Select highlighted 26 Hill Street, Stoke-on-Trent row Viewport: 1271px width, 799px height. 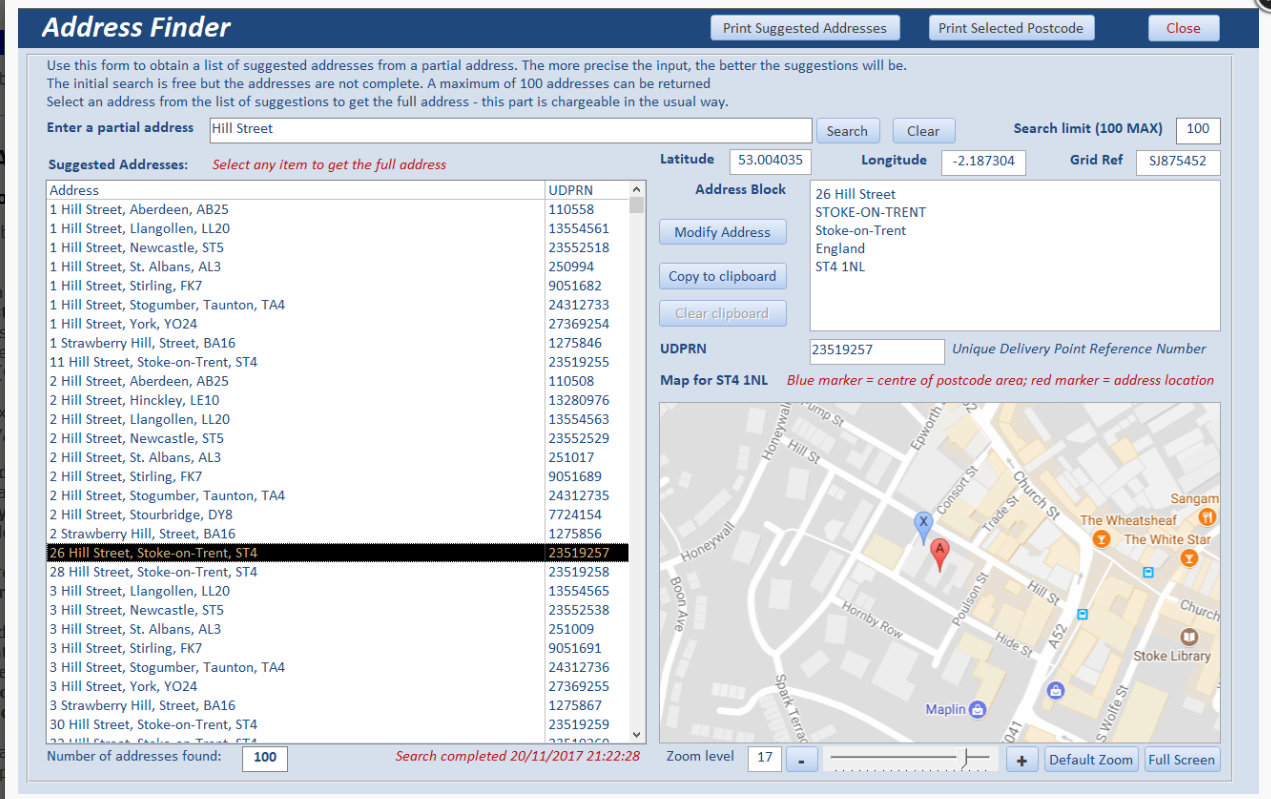click(337, 552)
